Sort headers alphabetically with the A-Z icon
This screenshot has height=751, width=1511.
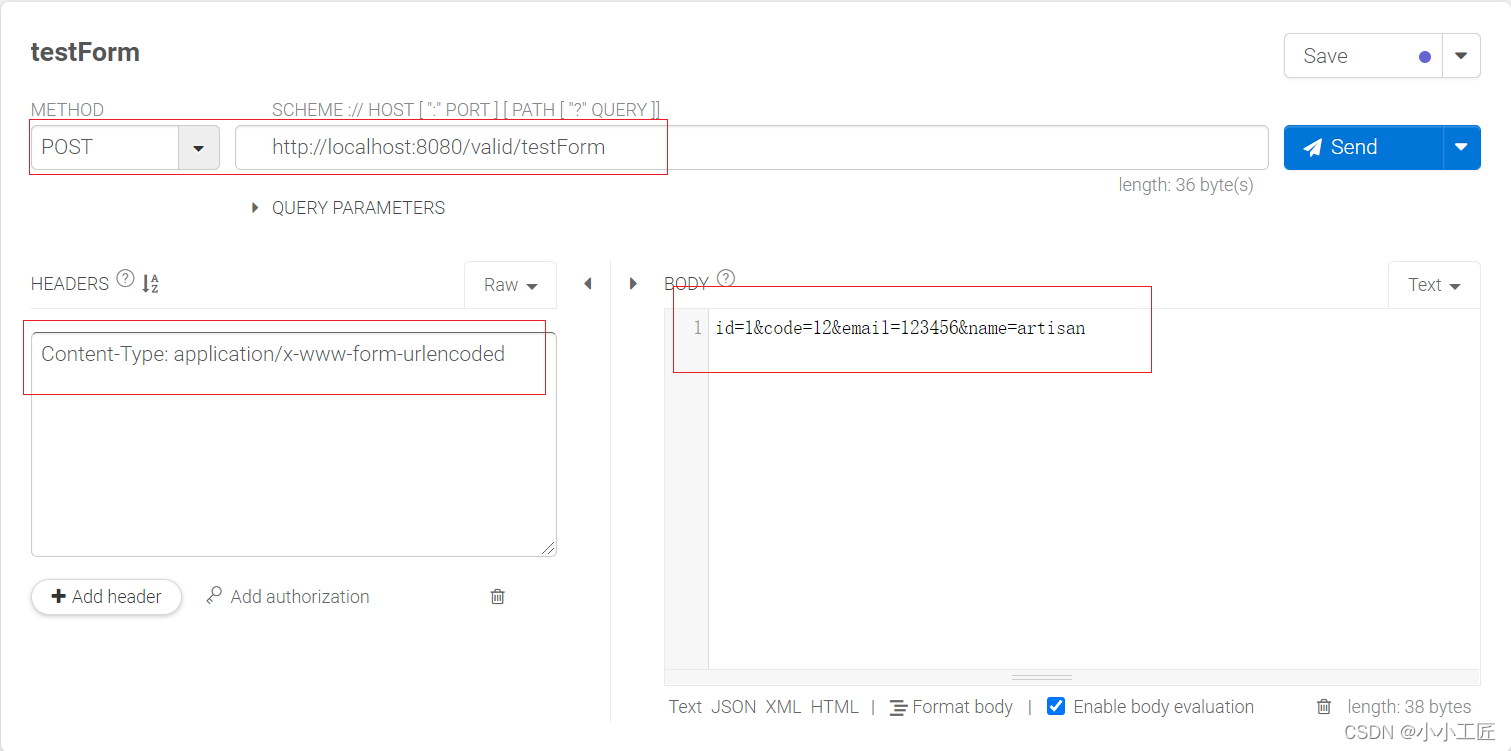pyautogui.click(x=150, y=284)
